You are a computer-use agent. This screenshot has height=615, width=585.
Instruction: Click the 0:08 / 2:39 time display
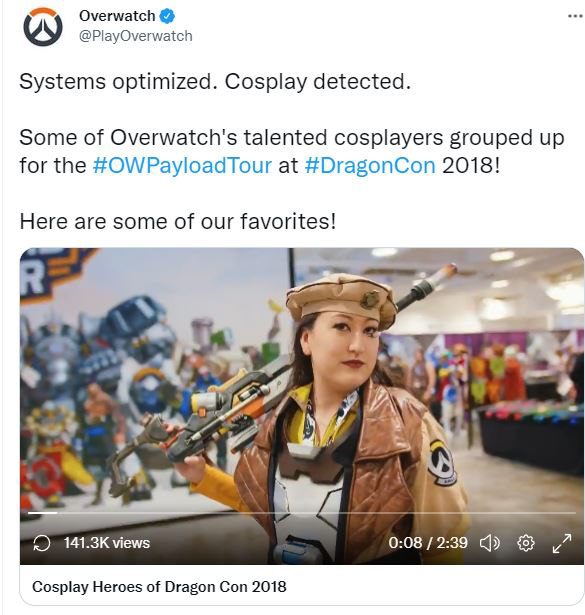(428, 543)
